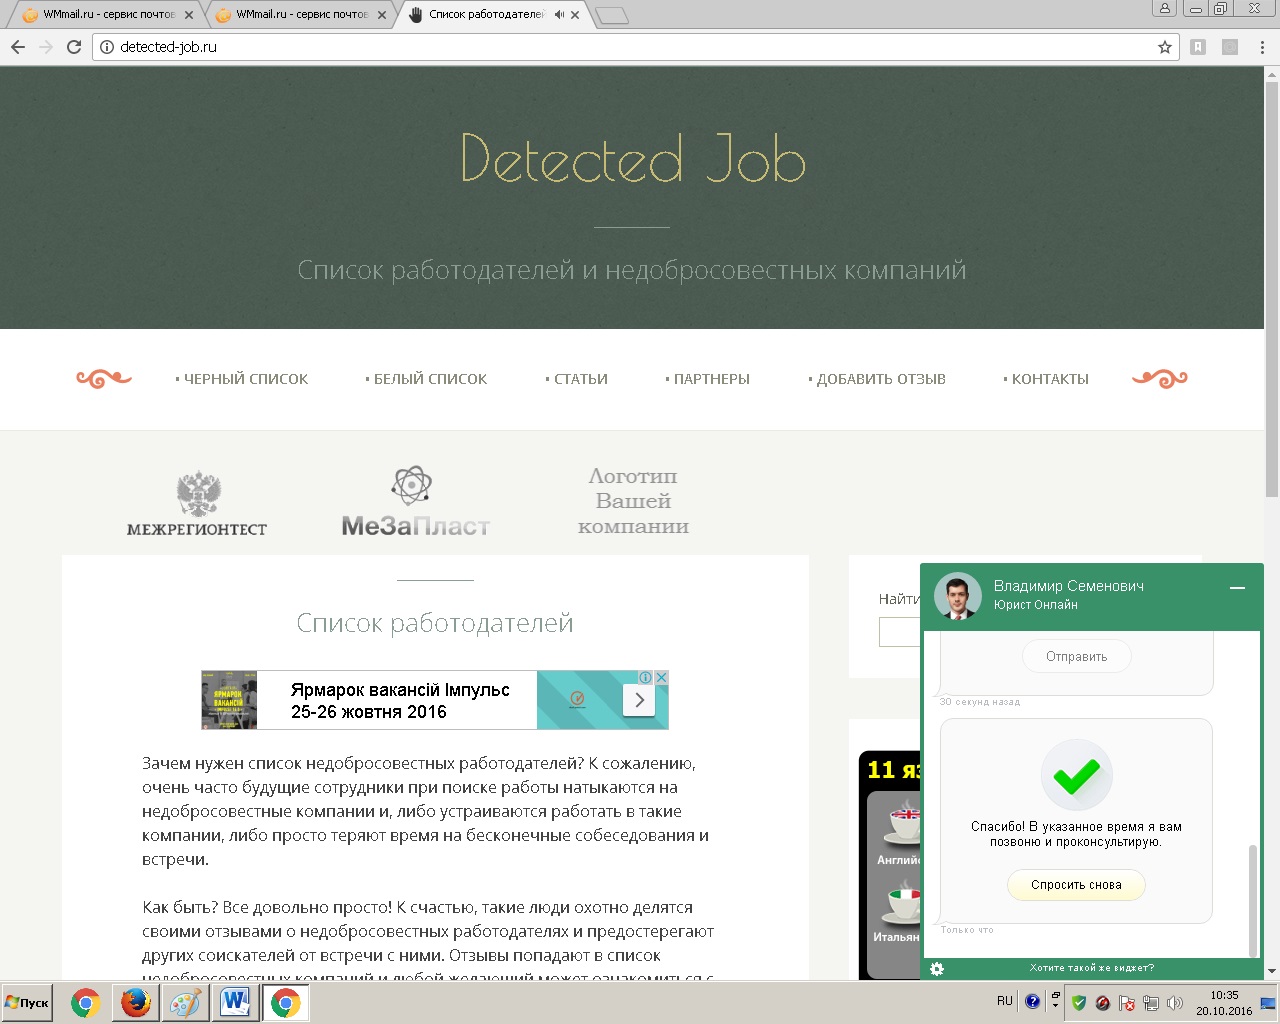This screenshot has height=1024, width=1280.
Task: Launch Firefox from the taskbar
Action: 136,1003
